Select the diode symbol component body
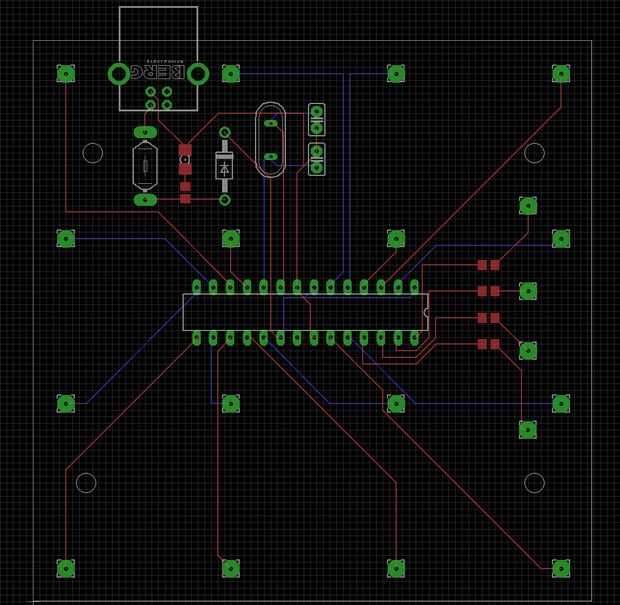Image resolution: width=620 pixels, height=605 pixels. [225, 166]
